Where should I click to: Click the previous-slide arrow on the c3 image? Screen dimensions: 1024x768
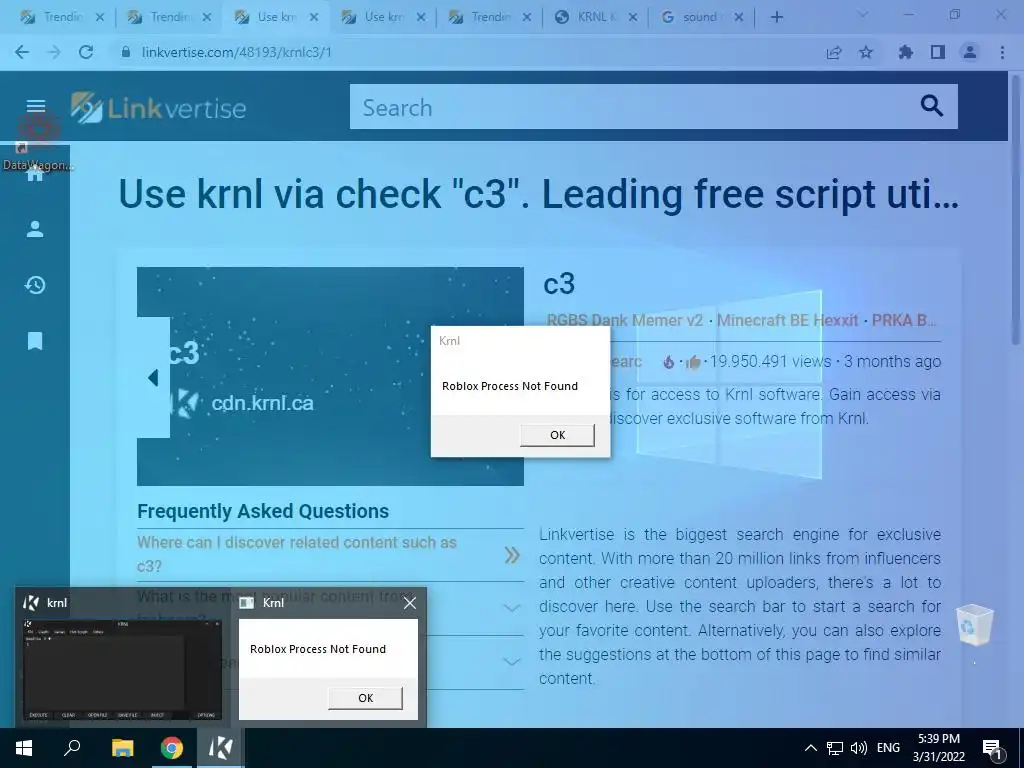[153, 377]
